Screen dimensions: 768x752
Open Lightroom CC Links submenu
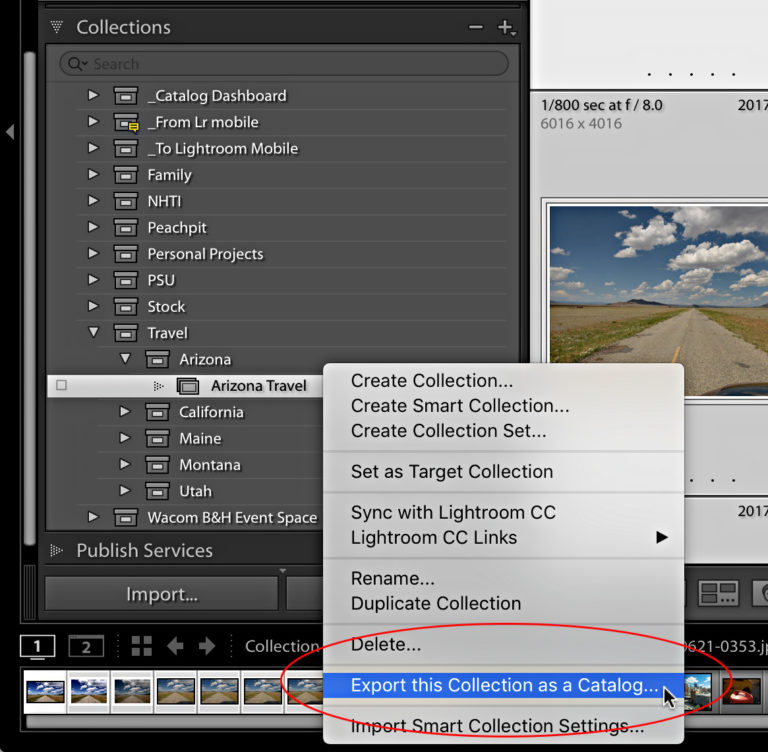[503, 537]
